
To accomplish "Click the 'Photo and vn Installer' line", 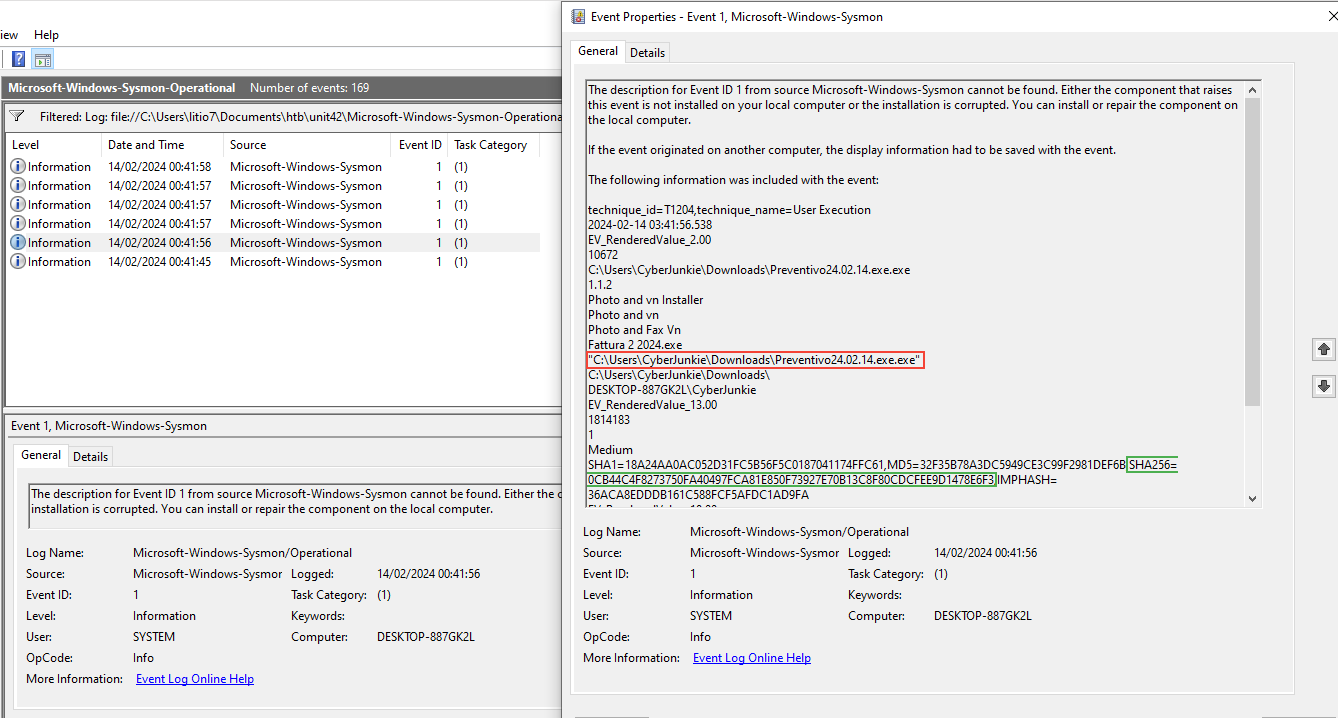I will point(645,300).
